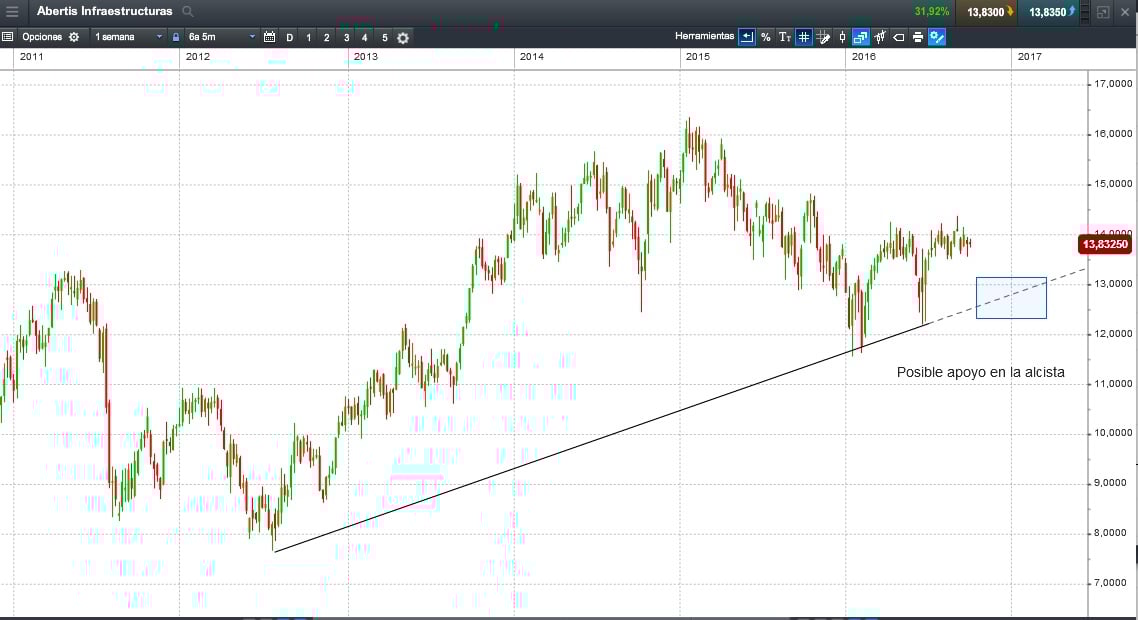Image resolution: width=1138 pixels, height=620 pixels.
Task: Select the D daily preset
Action: (290, 38)
